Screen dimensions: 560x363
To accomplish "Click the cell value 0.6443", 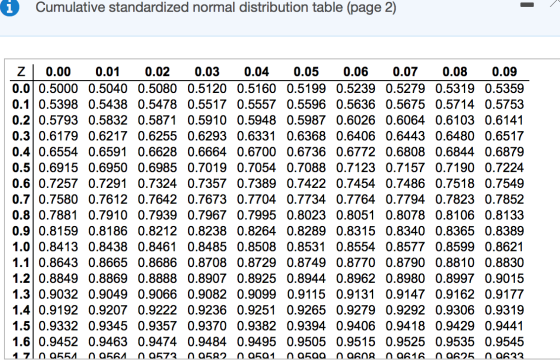I will point(405,136).
